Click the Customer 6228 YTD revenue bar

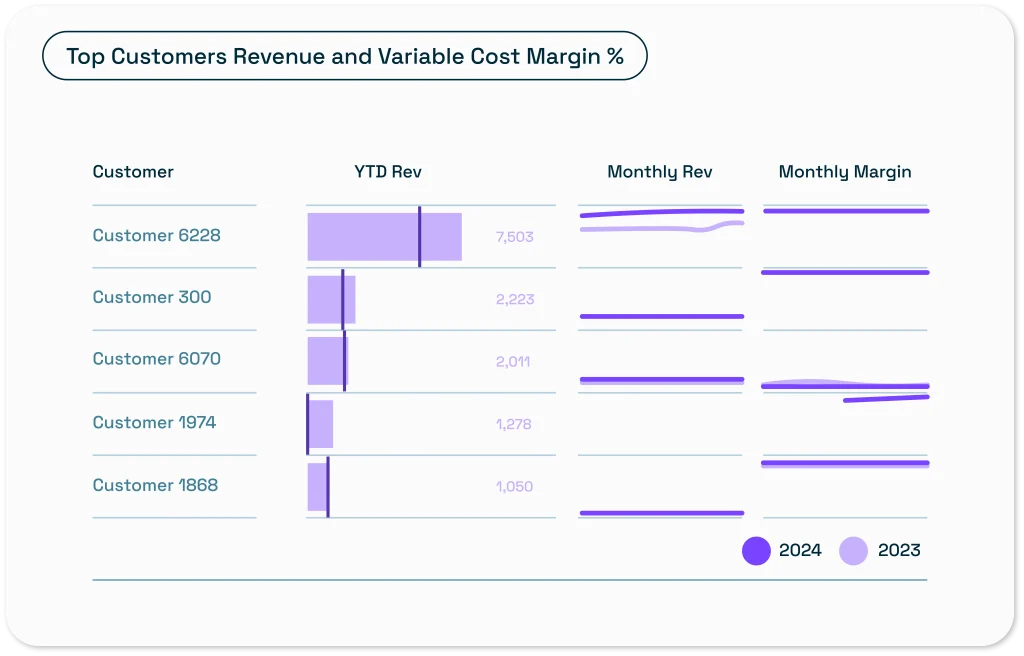(x=384, y=237)
